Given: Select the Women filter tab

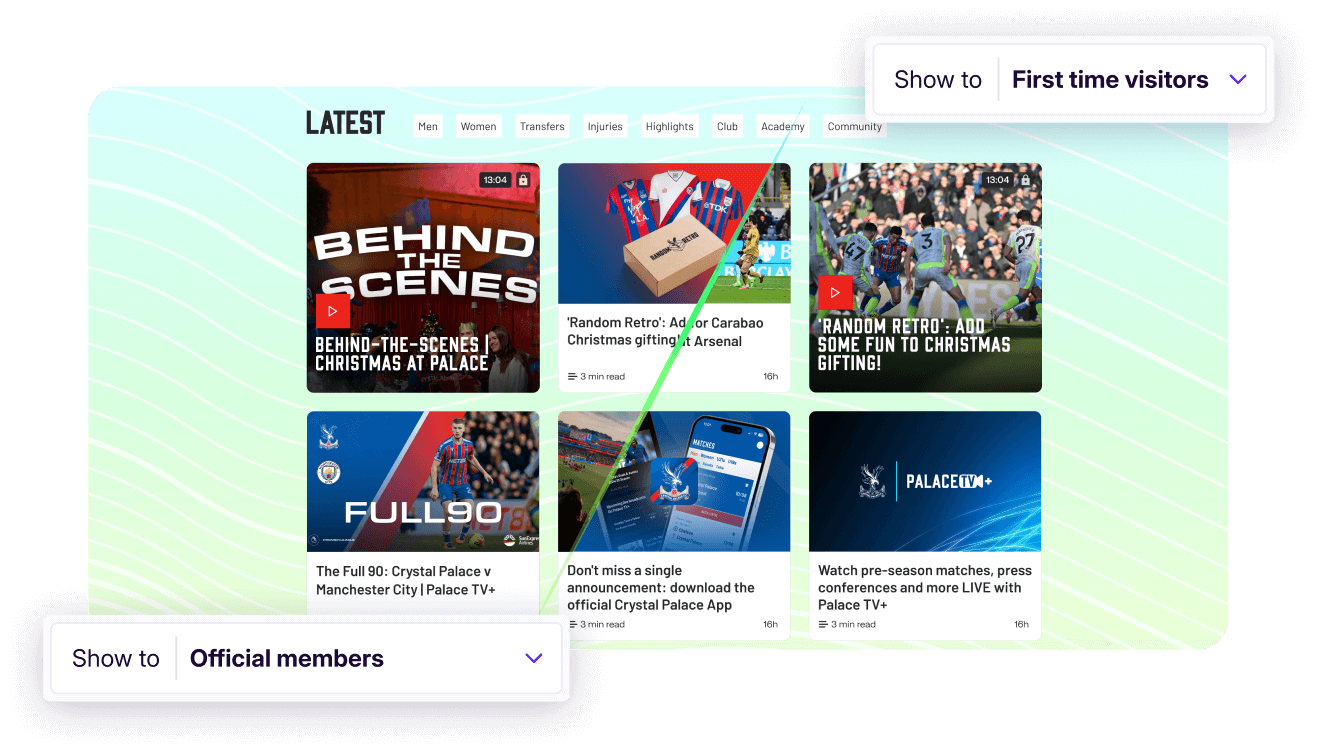Looking at the screenshot, I should click(478, 127).
